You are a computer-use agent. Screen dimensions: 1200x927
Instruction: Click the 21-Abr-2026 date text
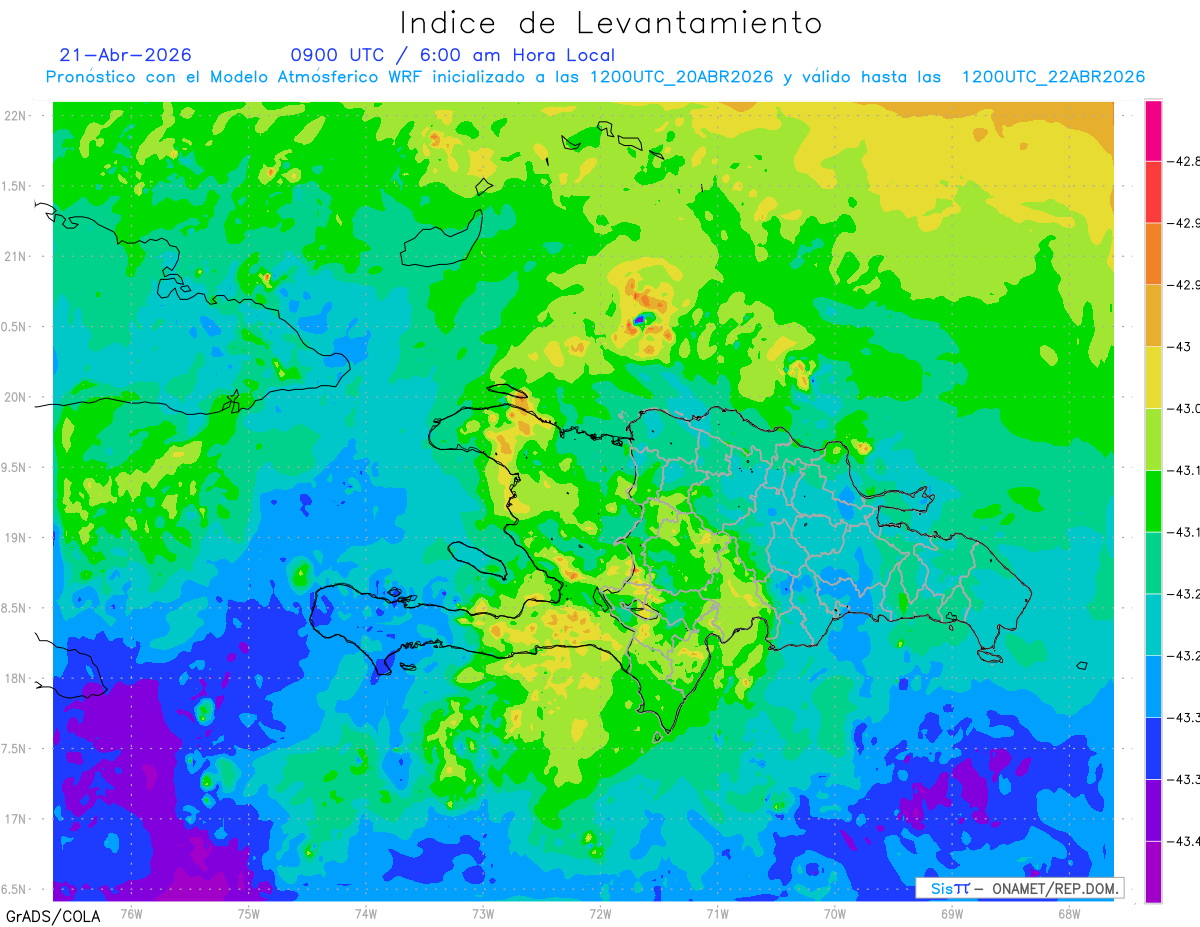pyautogui.click(x=126, y=55)
